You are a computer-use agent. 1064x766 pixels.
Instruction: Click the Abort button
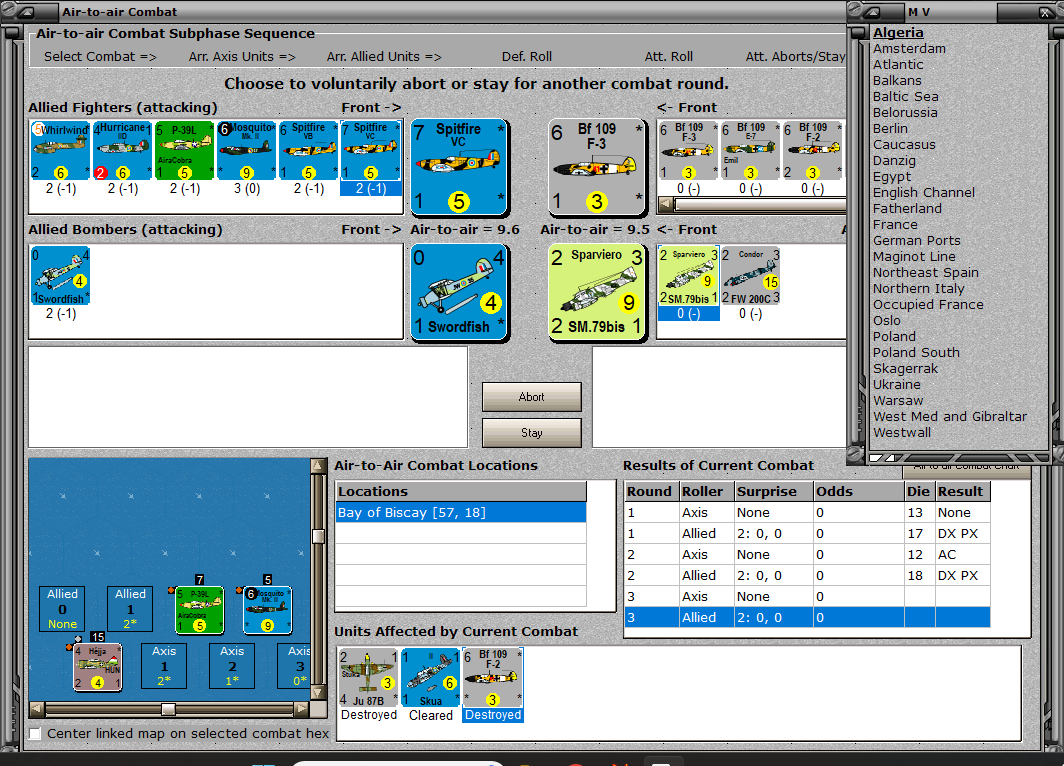point(531,397)
